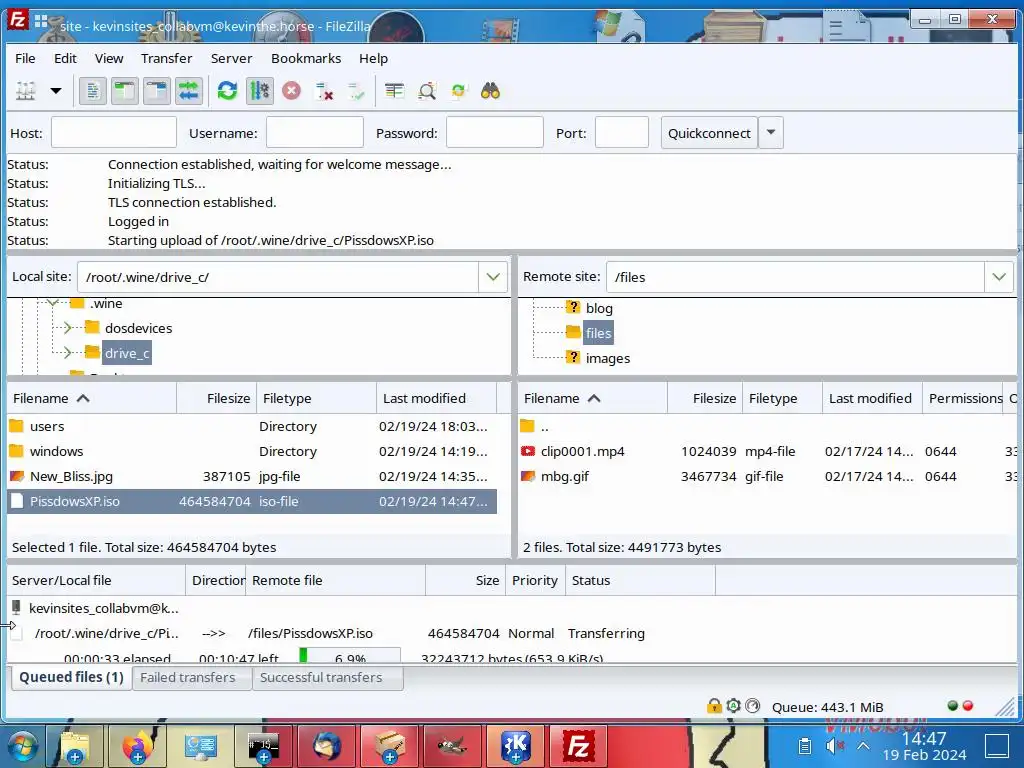The height and width of the screenshot is (768, 1024).
Task: Open the Local site path dropdown
Action: 493,277
